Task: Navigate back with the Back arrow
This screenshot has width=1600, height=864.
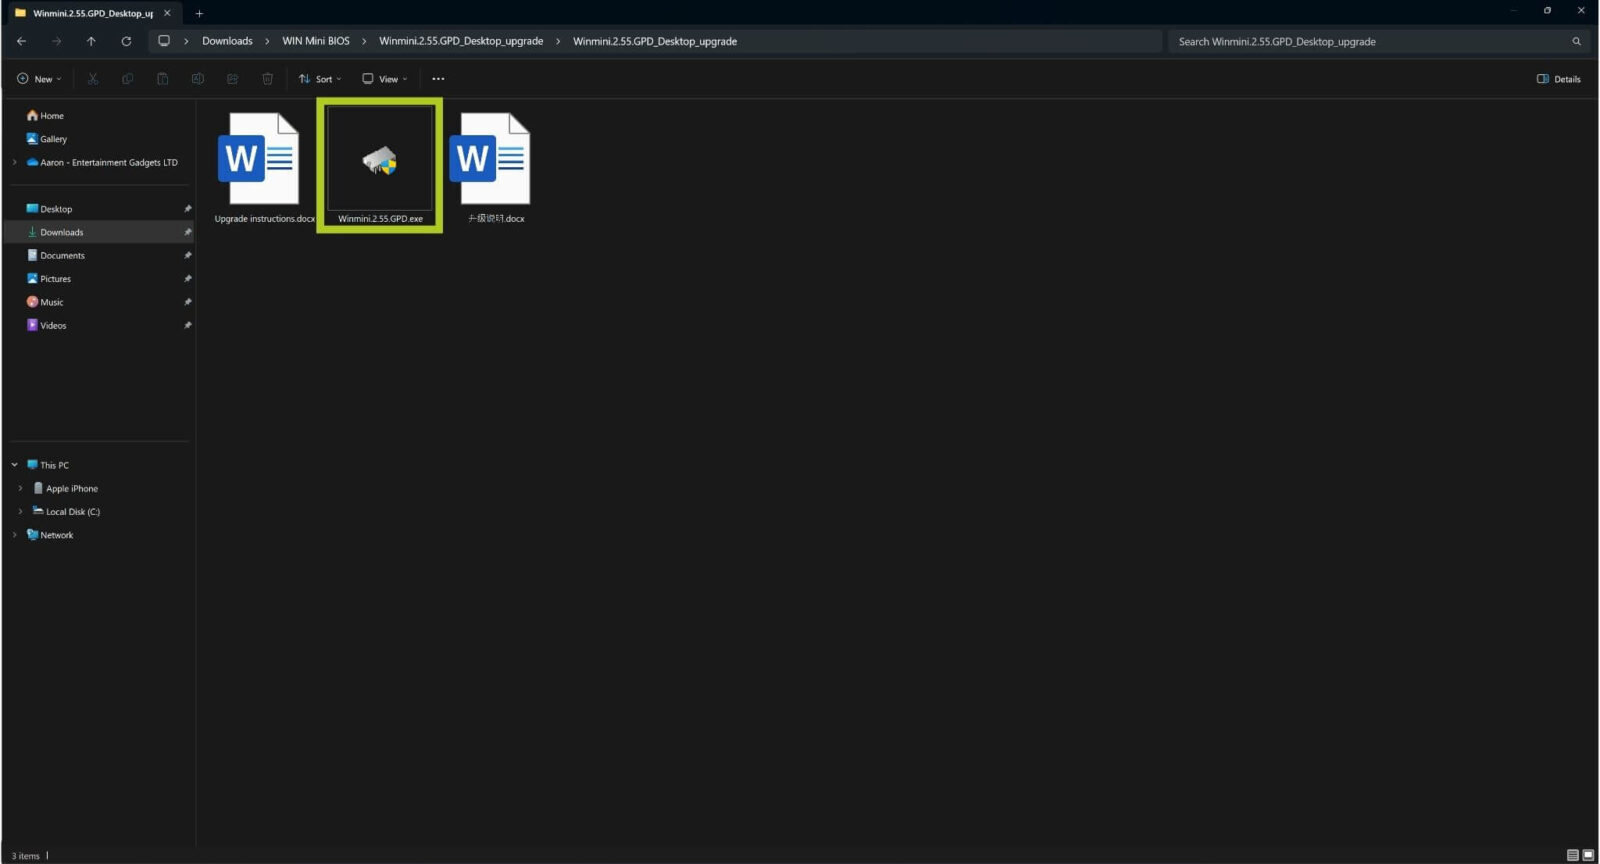Action: pyautogui.click(x=22, y=41)
